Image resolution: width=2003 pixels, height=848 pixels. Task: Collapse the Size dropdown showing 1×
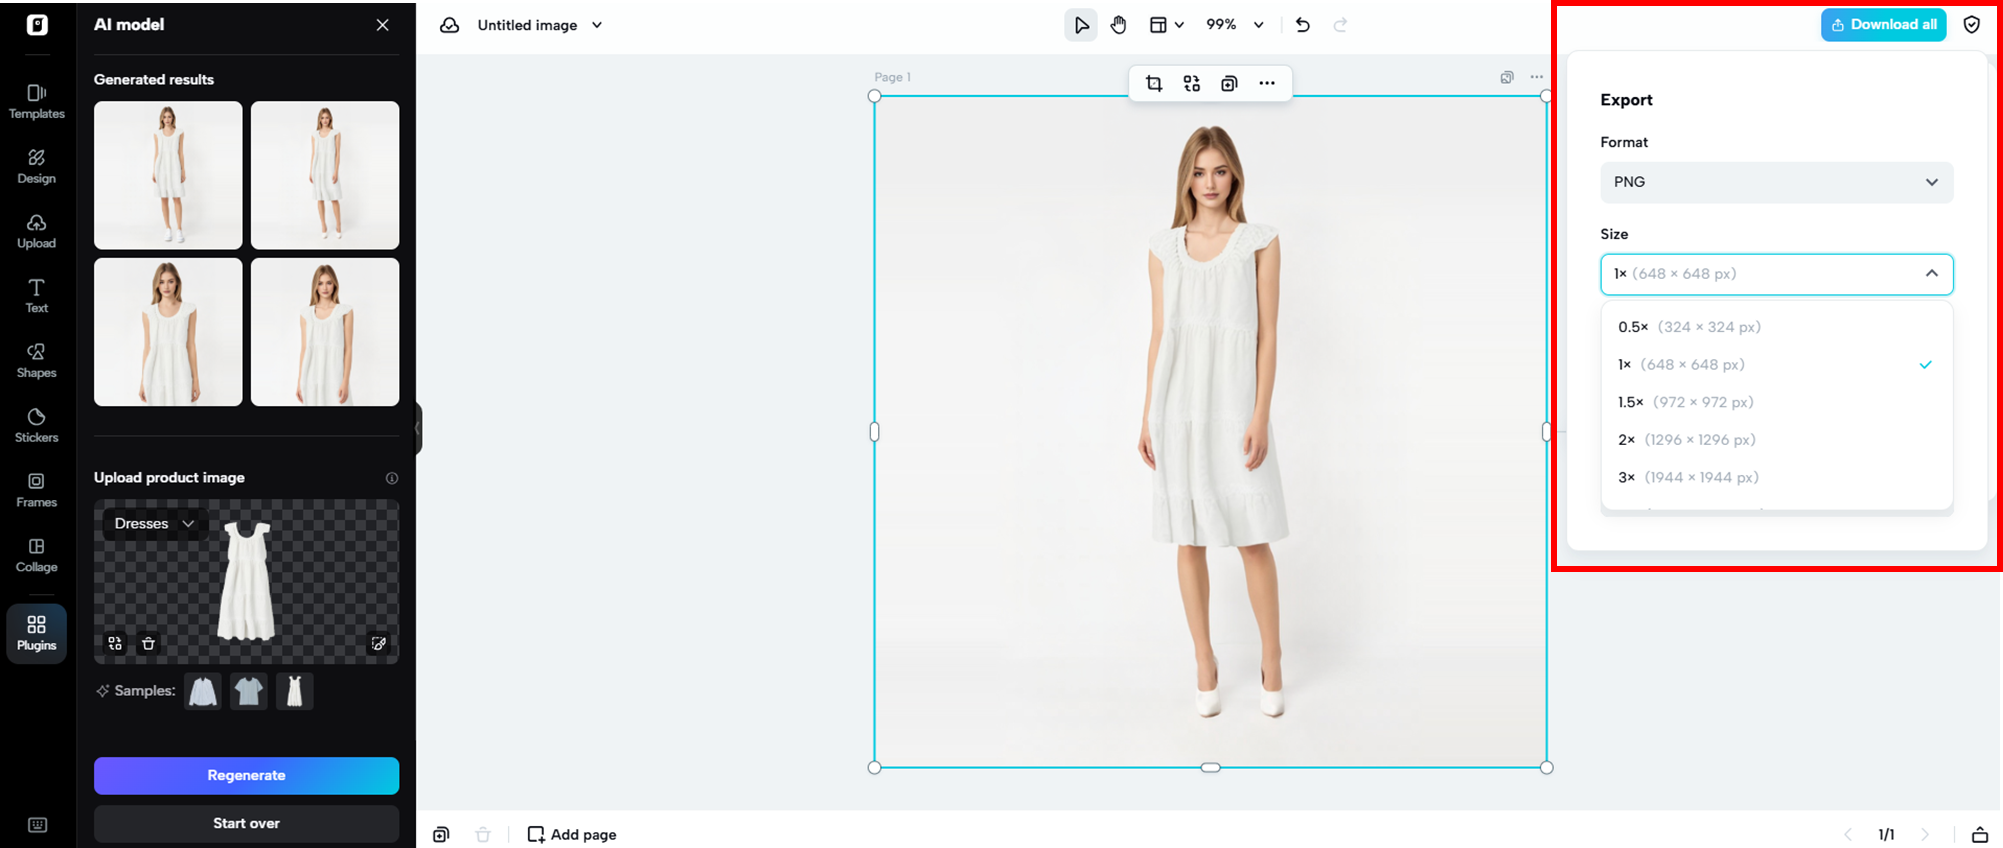(1777, 274)
